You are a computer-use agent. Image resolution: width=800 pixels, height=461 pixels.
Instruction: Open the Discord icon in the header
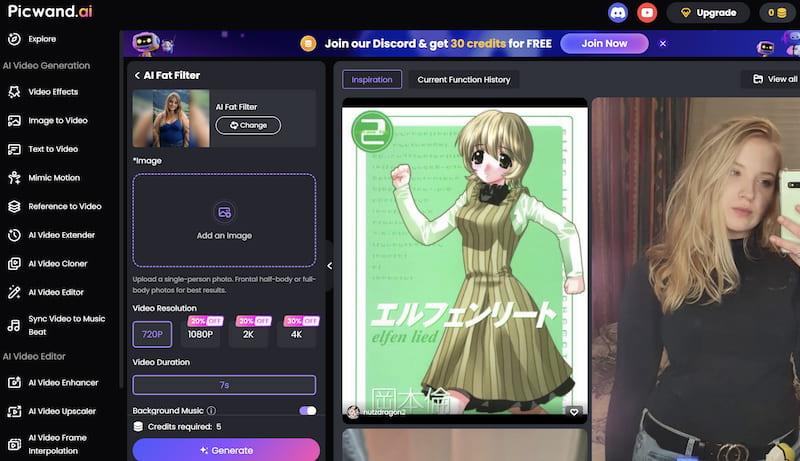pos(618,13)
